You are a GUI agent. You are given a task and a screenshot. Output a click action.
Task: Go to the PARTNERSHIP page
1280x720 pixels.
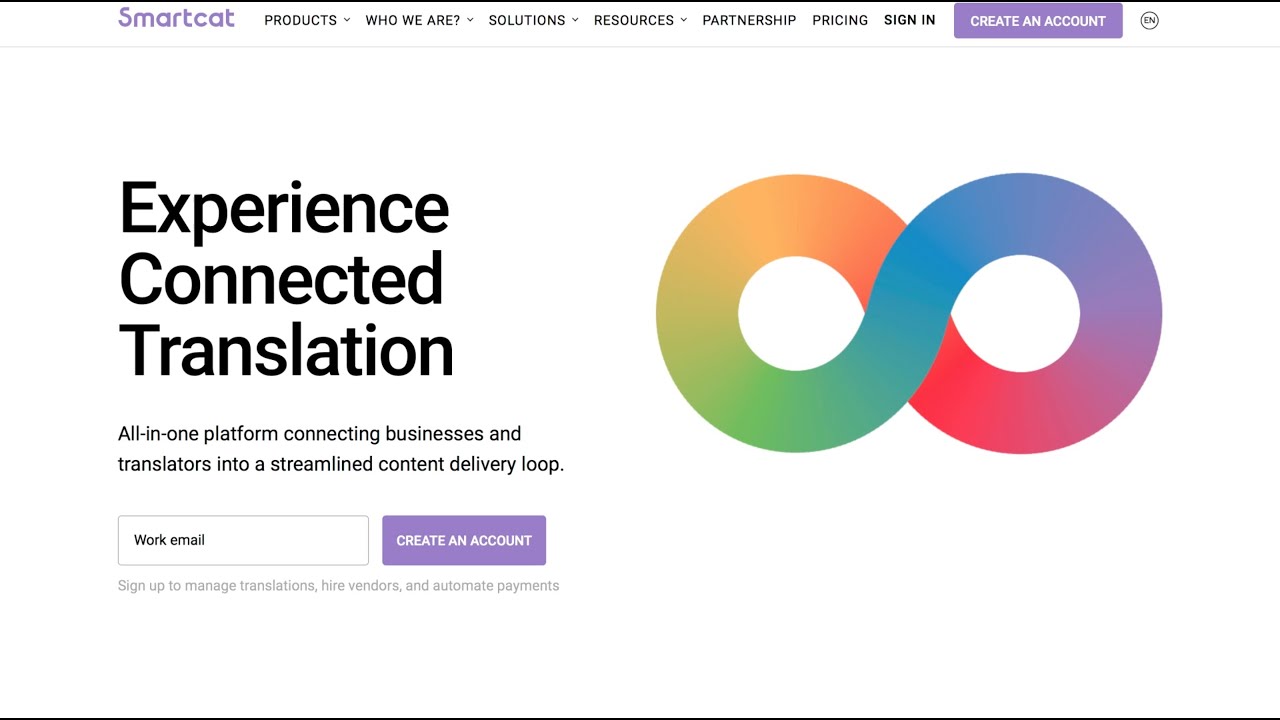749,20
